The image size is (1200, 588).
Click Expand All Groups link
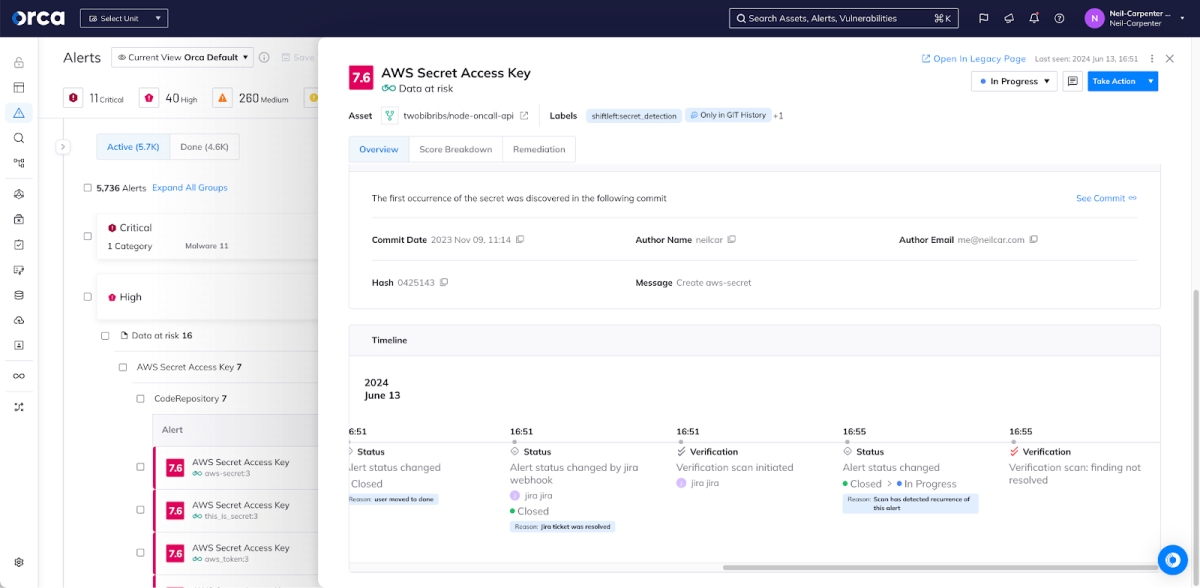coord(190,188)
